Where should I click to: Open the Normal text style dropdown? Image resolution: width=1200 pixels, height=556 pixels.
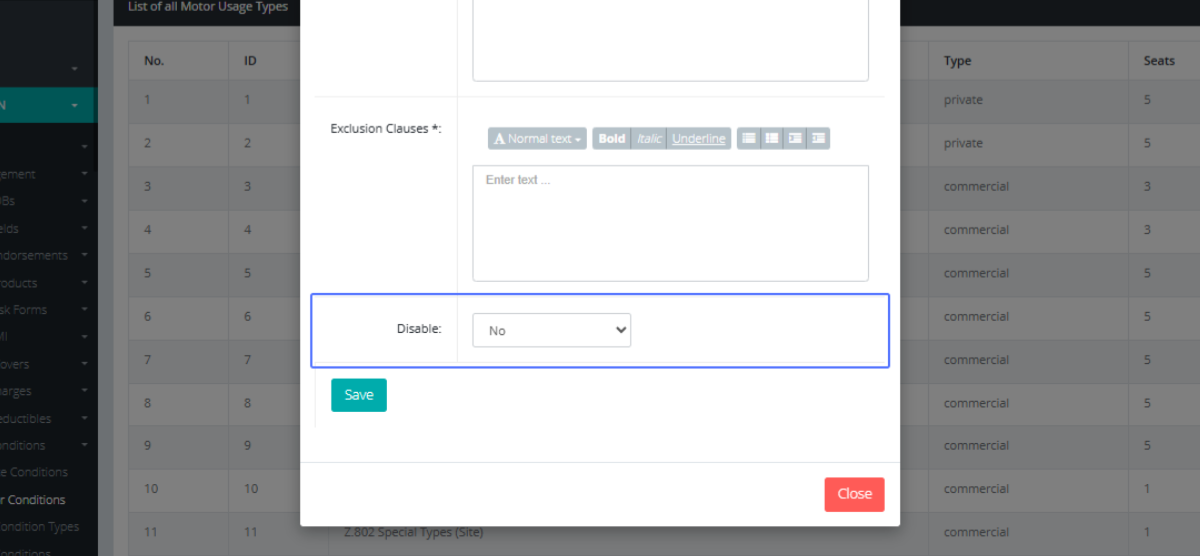[537, 138]
